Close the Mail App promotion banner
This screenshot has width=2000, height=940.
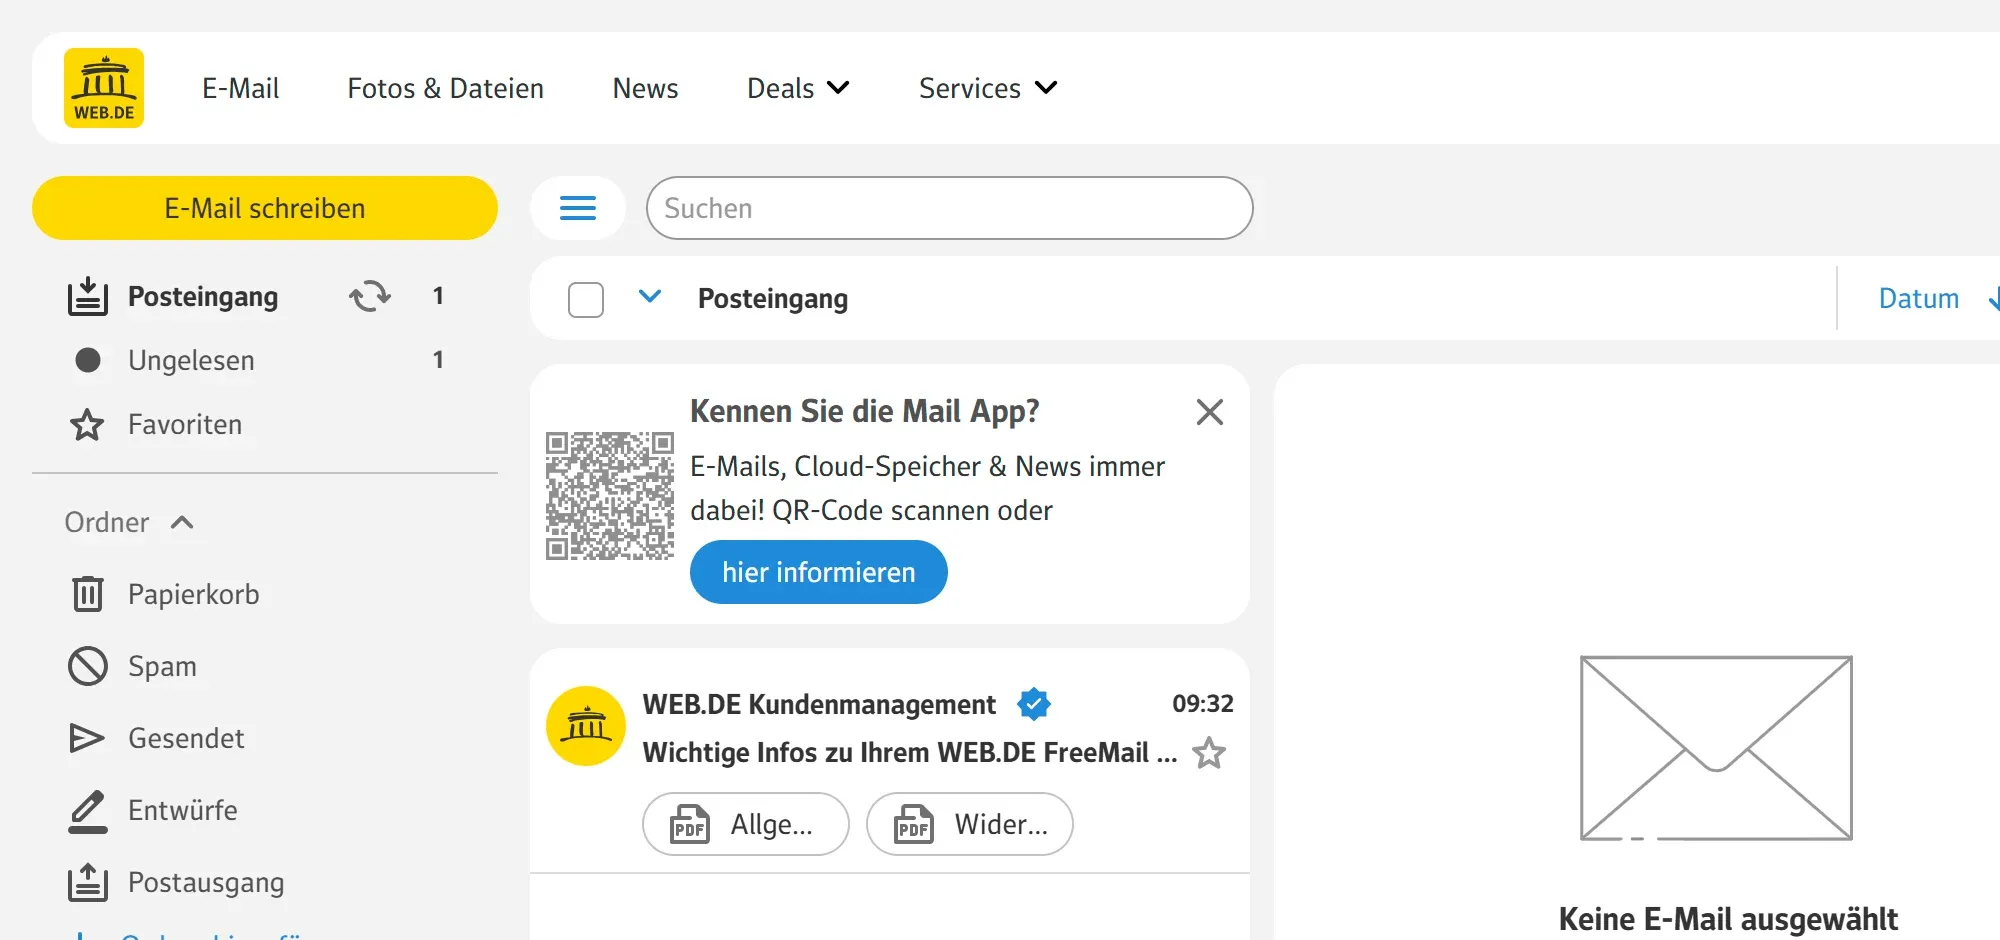point(1210,412)
